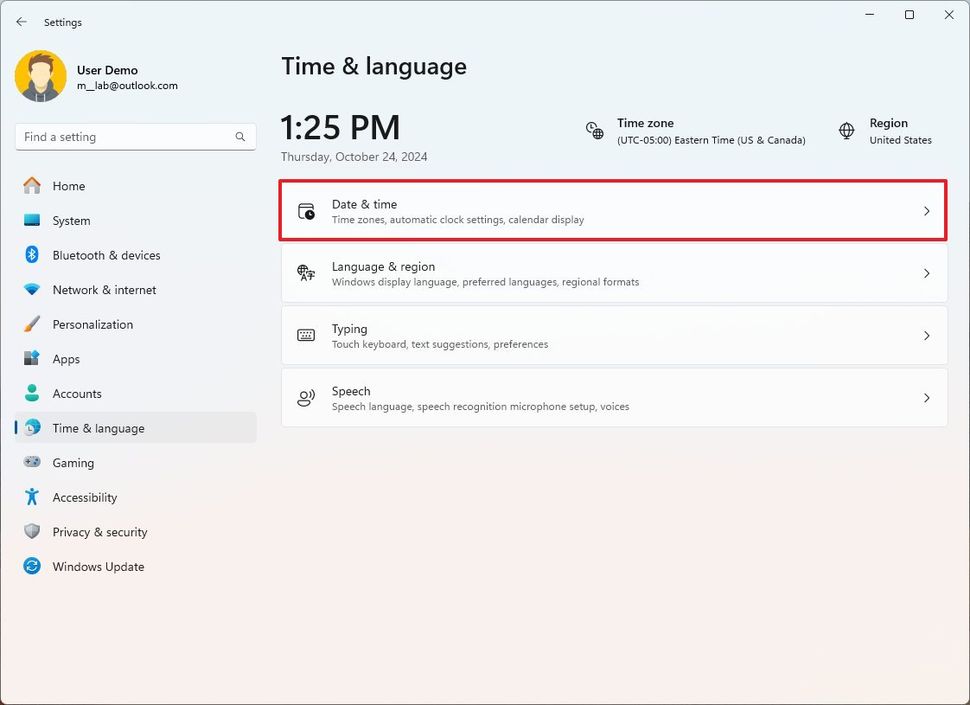Open the Speech settings chevron

[x=925, y=397]
